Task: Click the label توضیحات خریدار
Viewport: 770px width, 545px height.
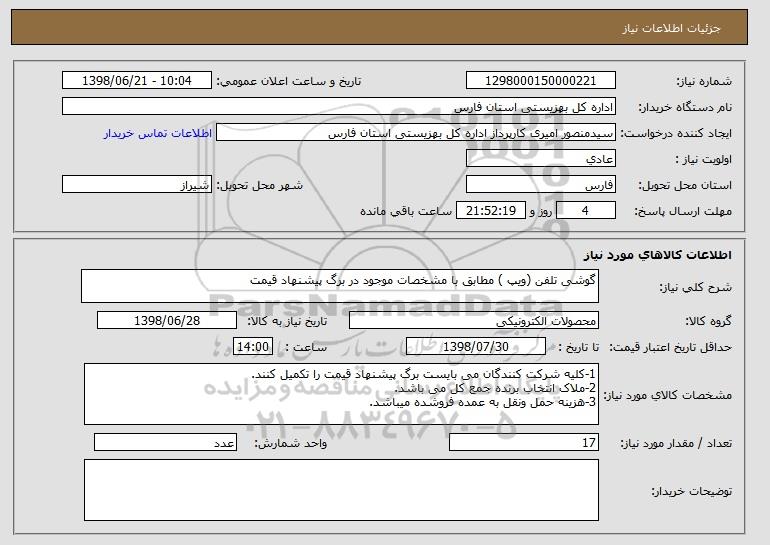Action: tap(691, 491)
